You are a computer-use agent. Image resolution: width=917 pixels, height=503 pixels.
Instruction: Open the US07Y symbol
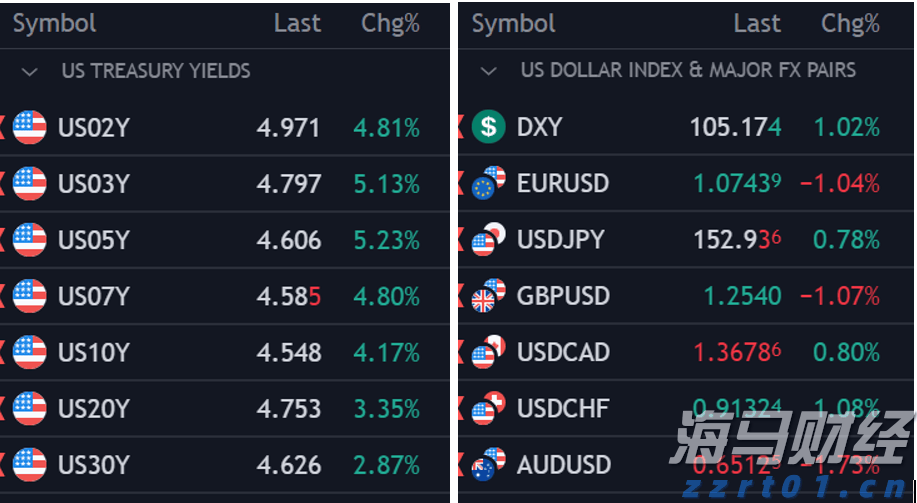(x=94, y=296)
